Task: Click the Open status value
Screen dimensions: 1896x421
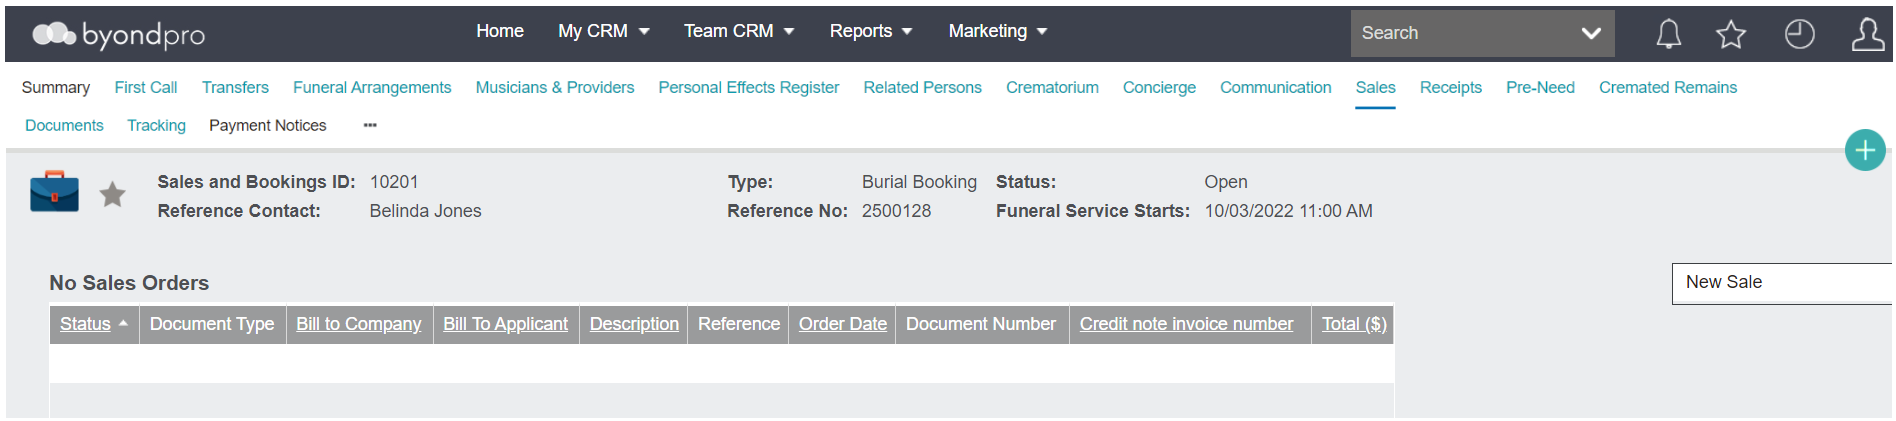Action: [1225, 182]
